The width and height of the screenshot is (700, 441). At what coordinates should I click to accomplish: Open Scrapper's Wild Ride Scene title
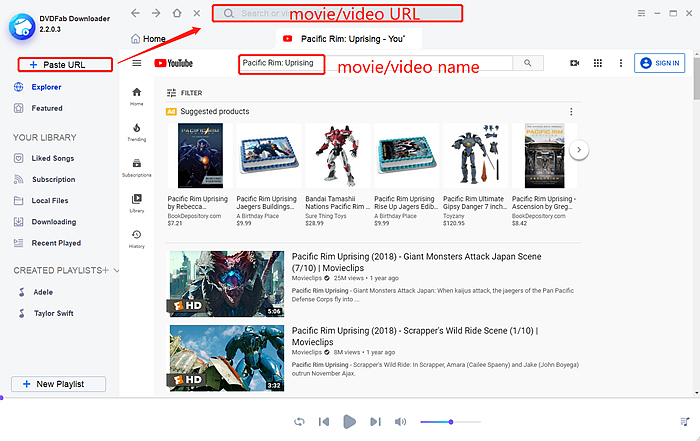click(x=415, y=336)
